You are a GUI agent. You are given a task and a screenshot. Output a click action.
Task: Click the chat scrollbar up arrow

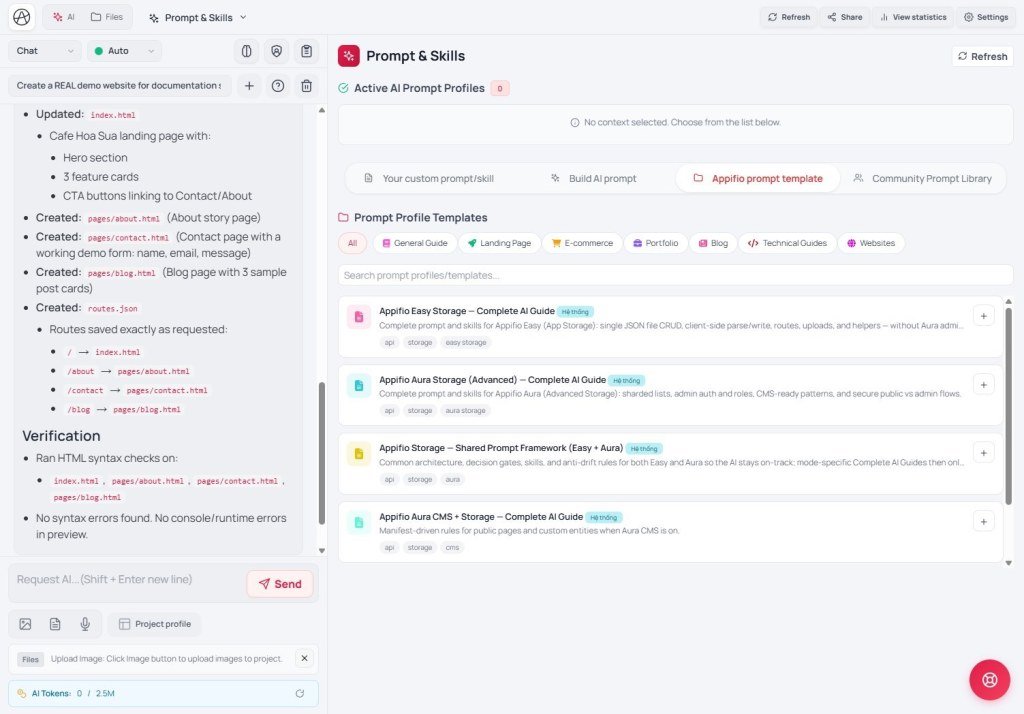click(x=321, y=110)
